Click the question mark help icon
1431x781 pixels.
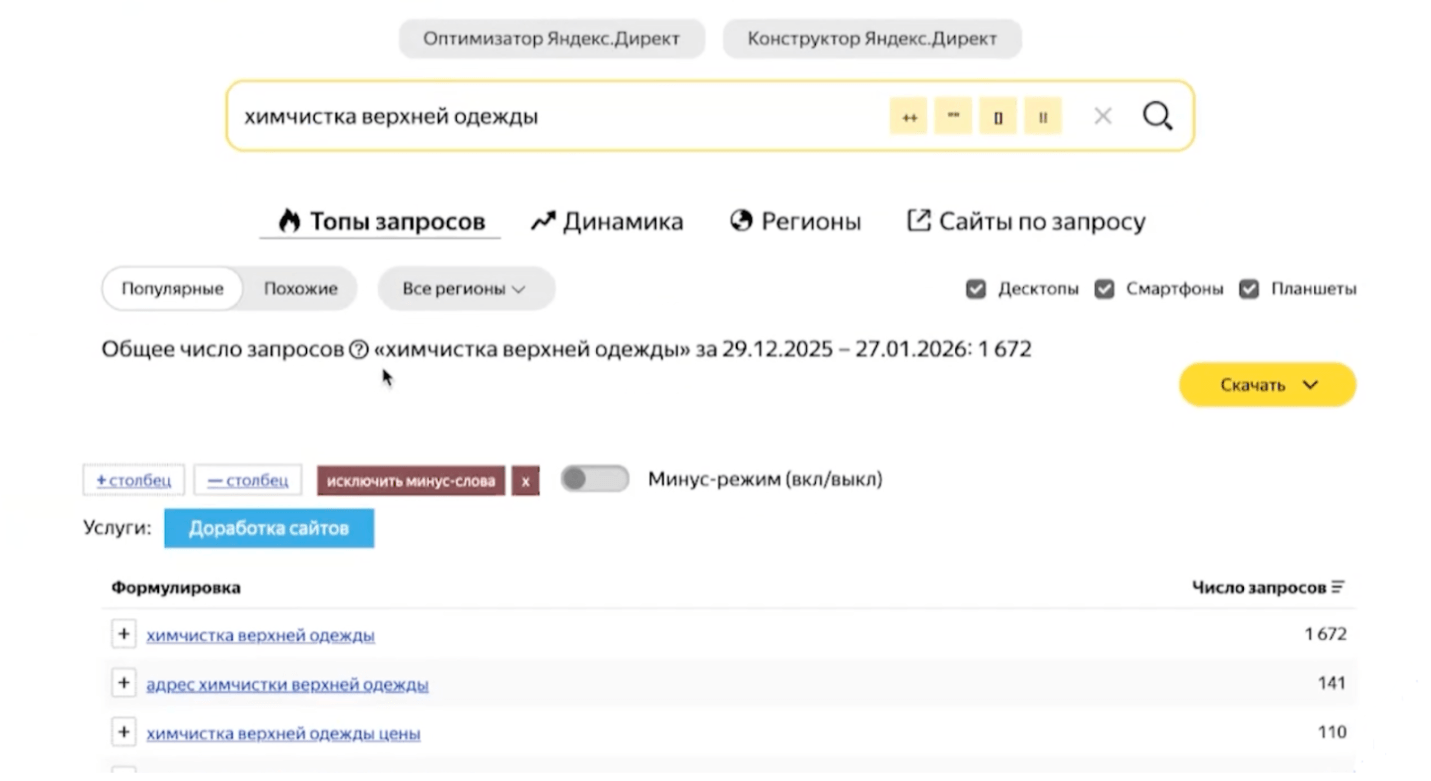(359, 350)
